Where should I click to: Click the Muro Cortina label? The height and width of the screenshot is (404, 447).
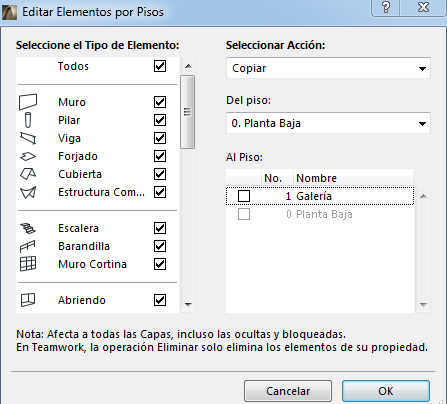pos(92,264)
